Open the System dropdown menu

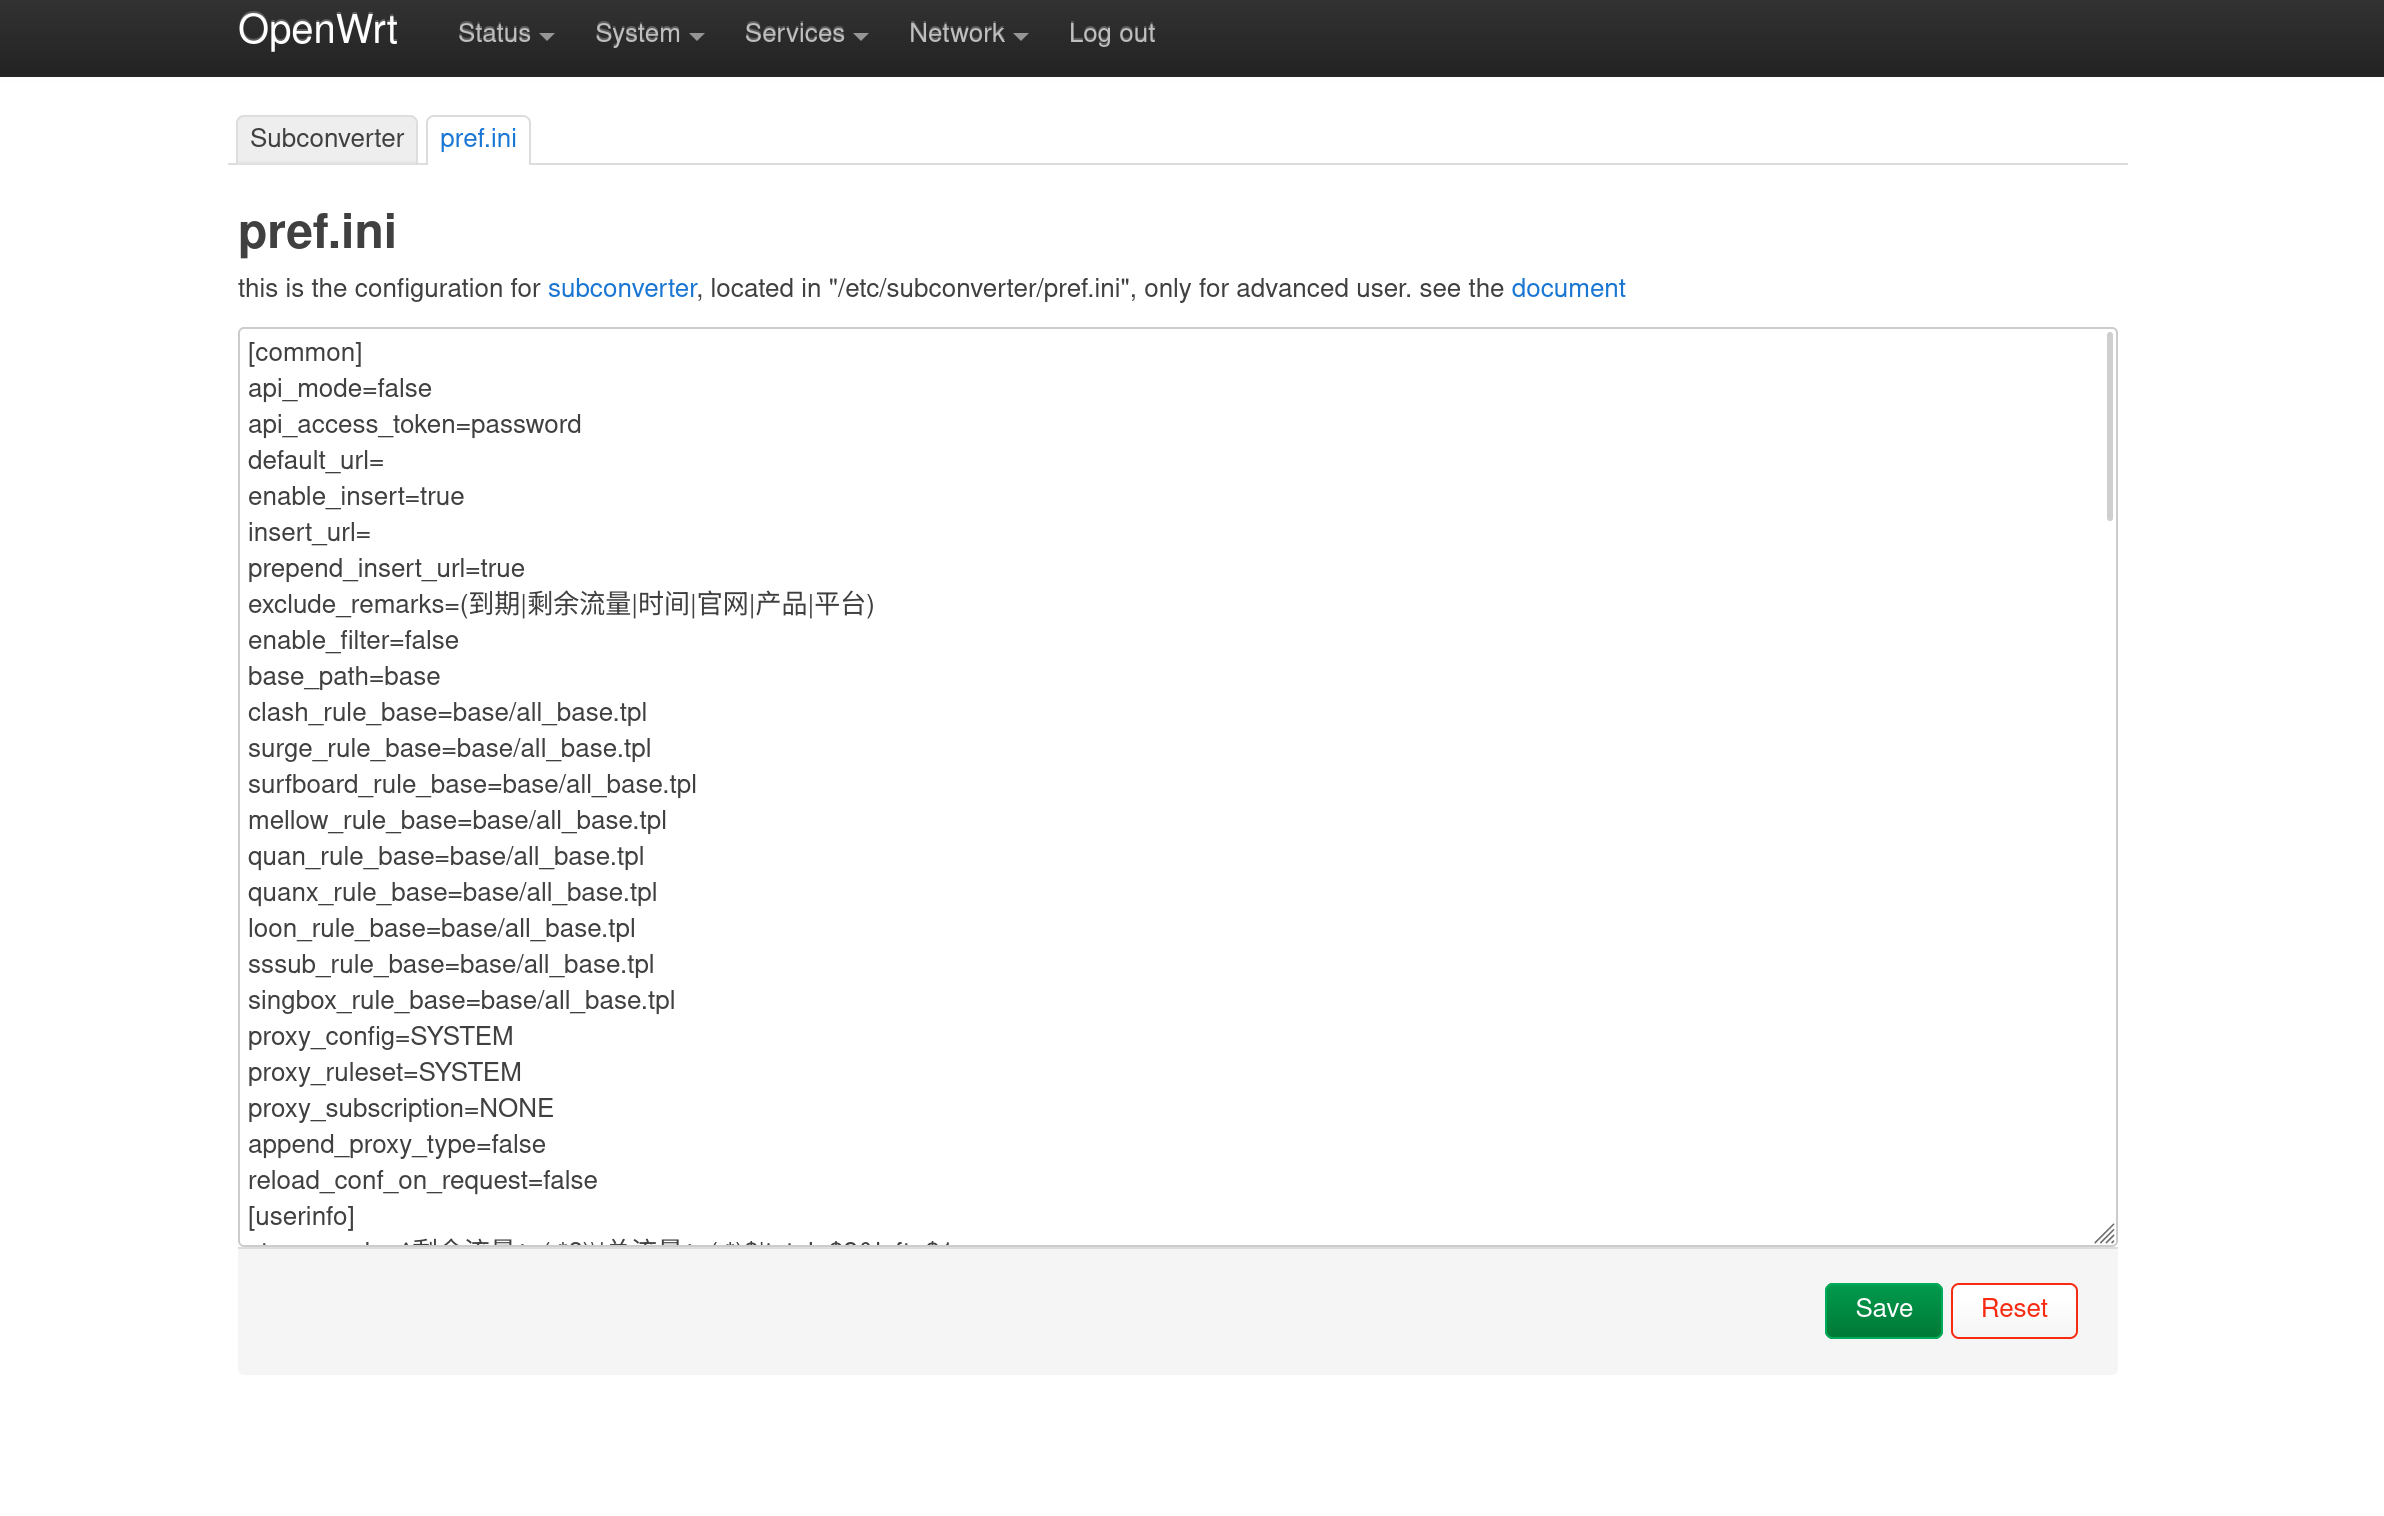pyautogui.click(x=649, y=33)
